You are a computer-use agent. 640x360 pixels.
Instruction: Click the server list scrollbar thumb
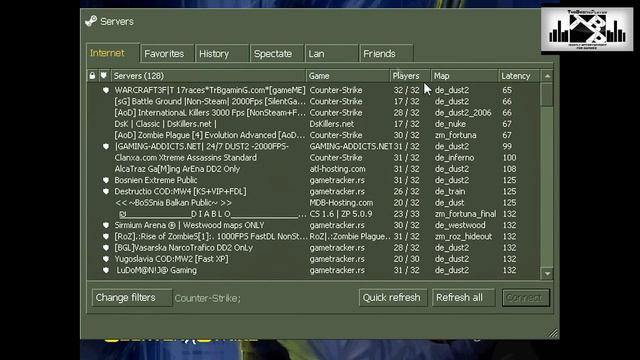tap(547, 94)
